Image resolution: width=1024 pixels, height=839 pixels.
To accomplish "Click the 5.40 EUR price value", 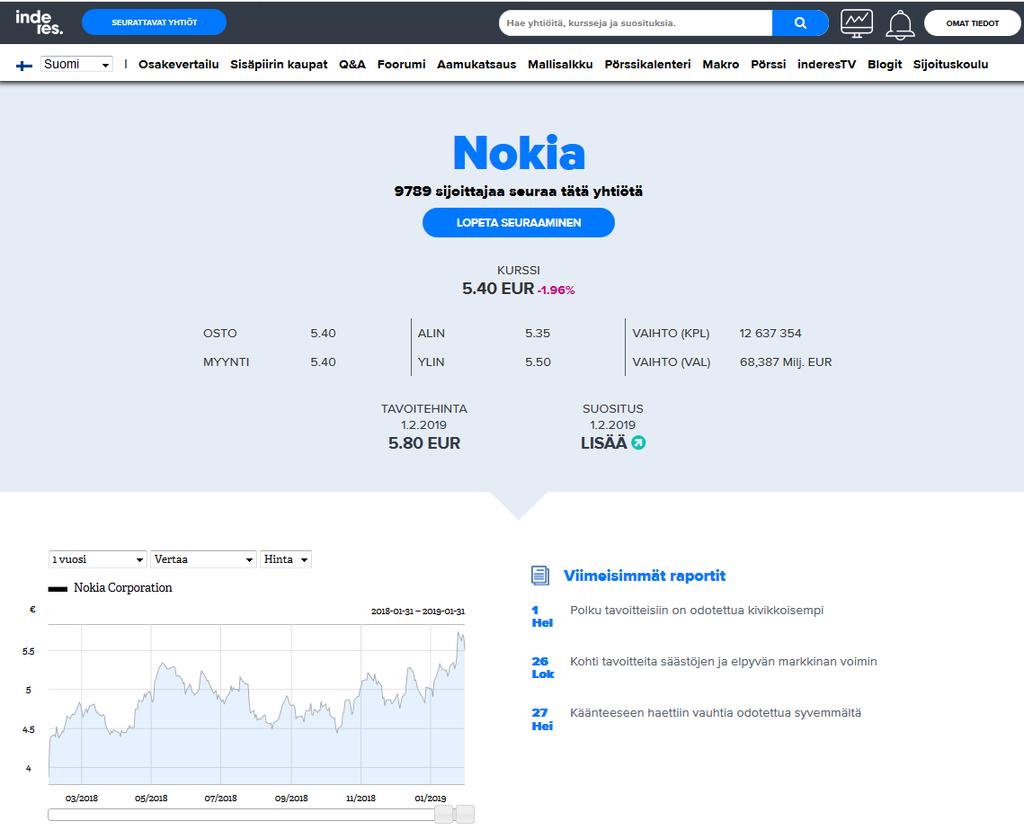I will point(498,288).
